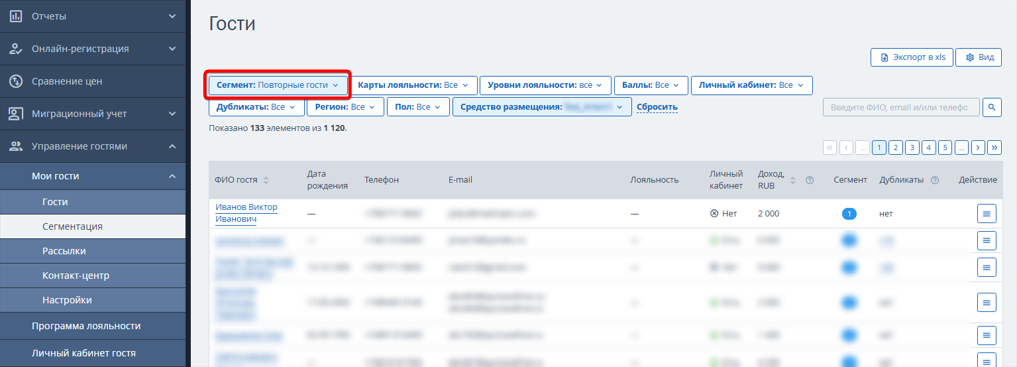The height and width of the screenshot is (367, 1017).
Task: Click the Вид button
Action: pyautogui.click(x=979, y=58)
